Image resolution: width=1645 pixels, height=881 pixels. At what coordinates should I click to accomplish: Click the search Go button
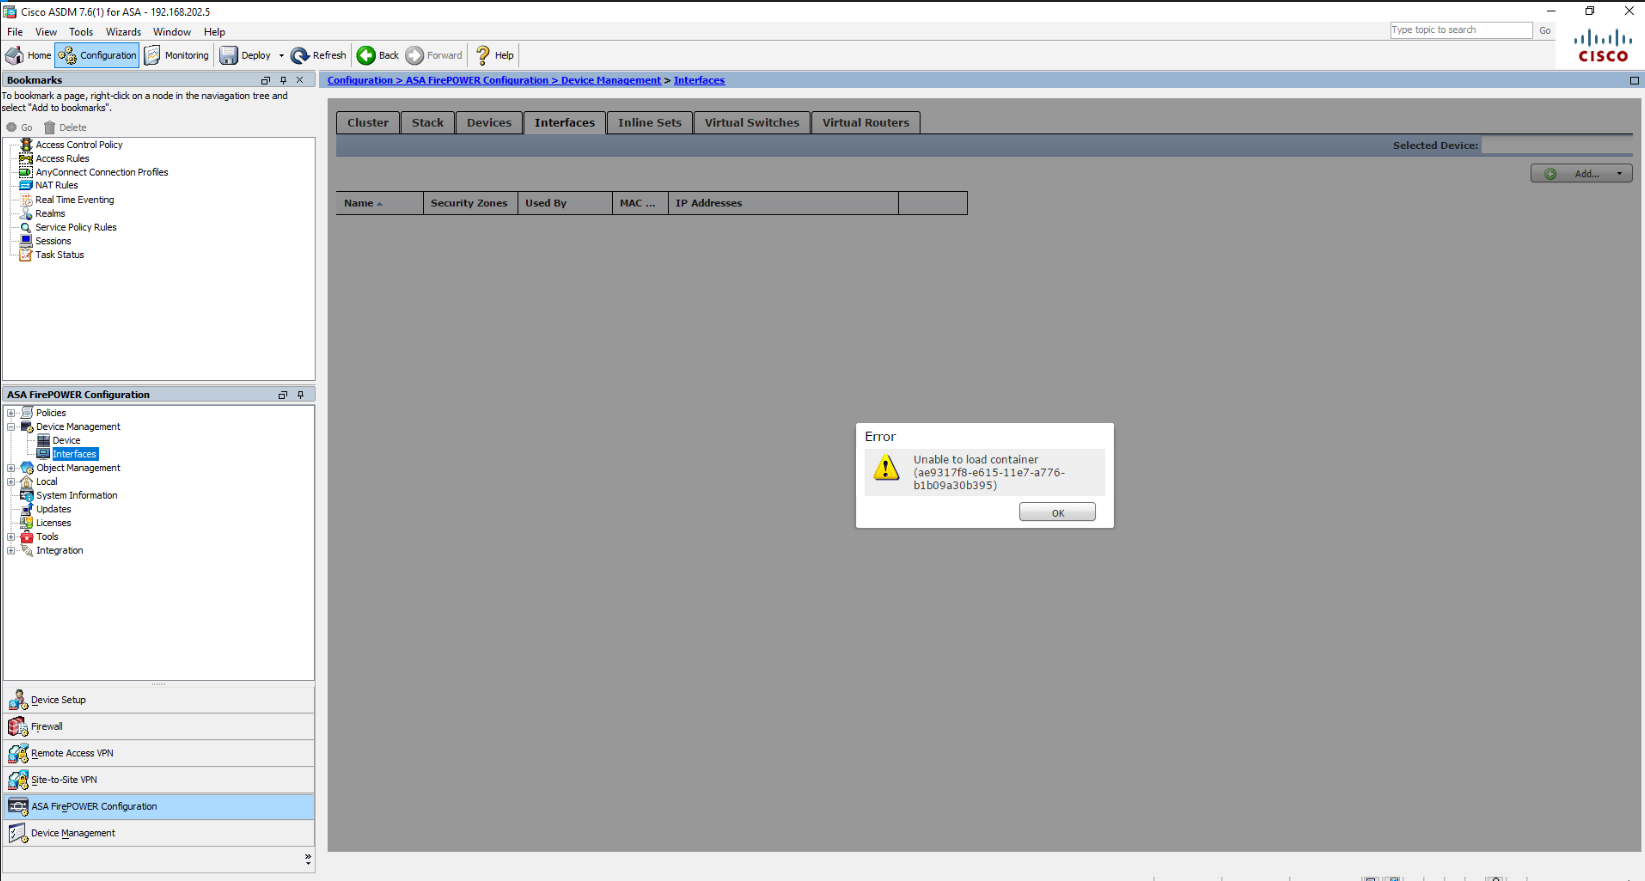pyautogui.click(x=1545, y=30)
